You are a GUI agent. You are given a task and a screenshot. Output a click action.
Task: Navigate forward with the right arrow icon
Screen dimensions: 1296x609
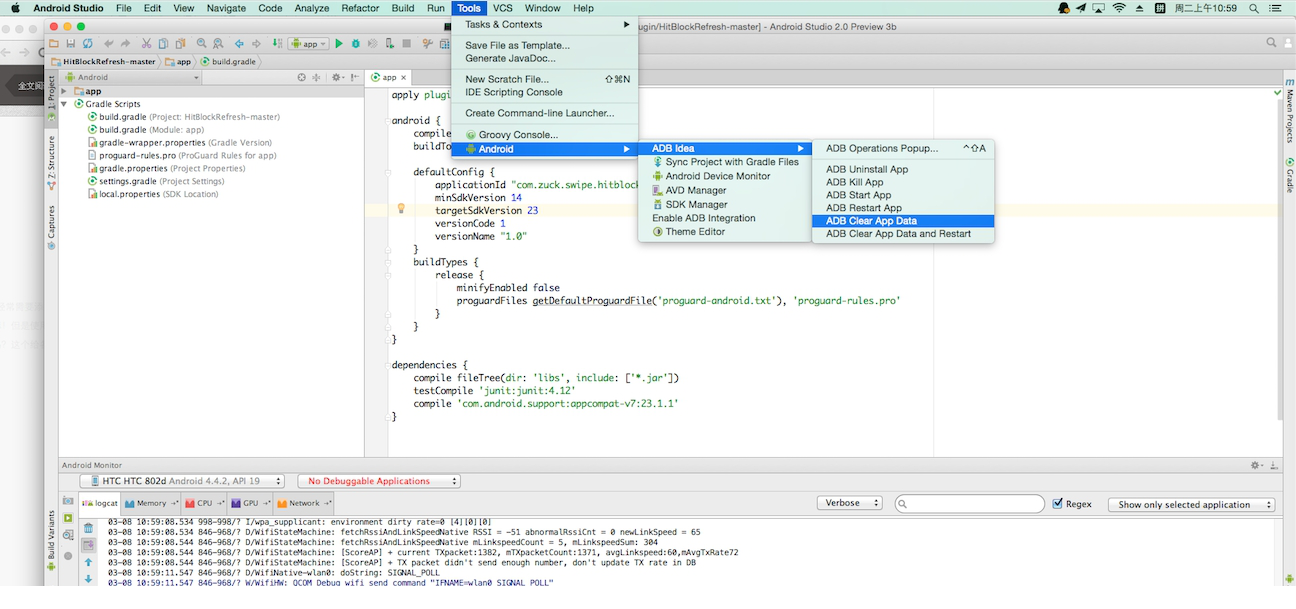click(x=256, y=44)
